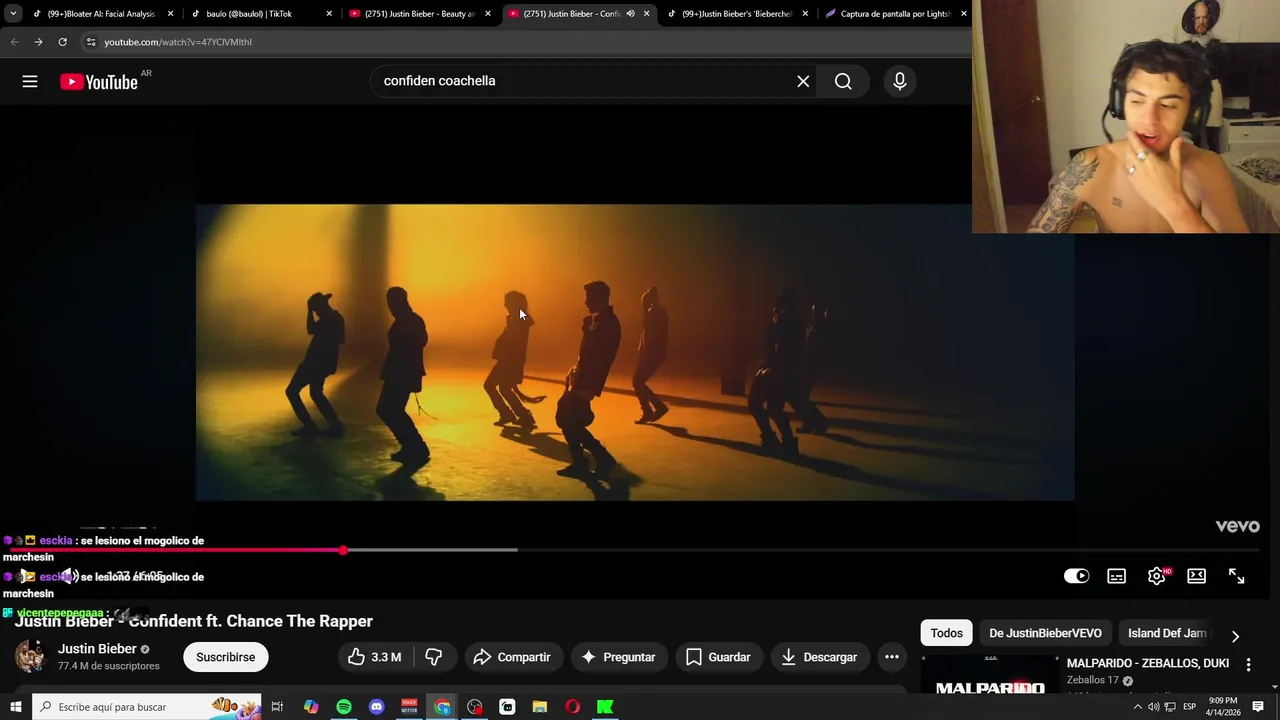The image size is (1280, 720).
Task: Reload the page
Action: tap(62, 42)
